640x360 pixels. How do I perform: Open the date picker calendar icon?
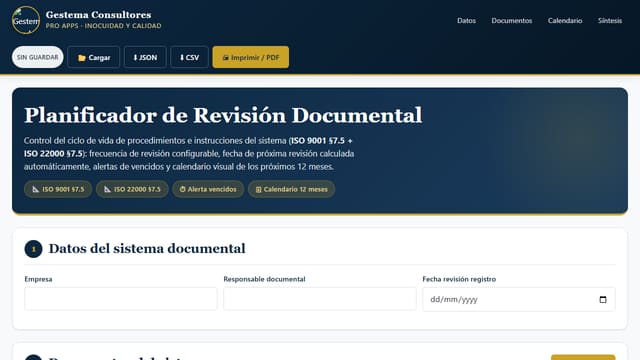603,300
